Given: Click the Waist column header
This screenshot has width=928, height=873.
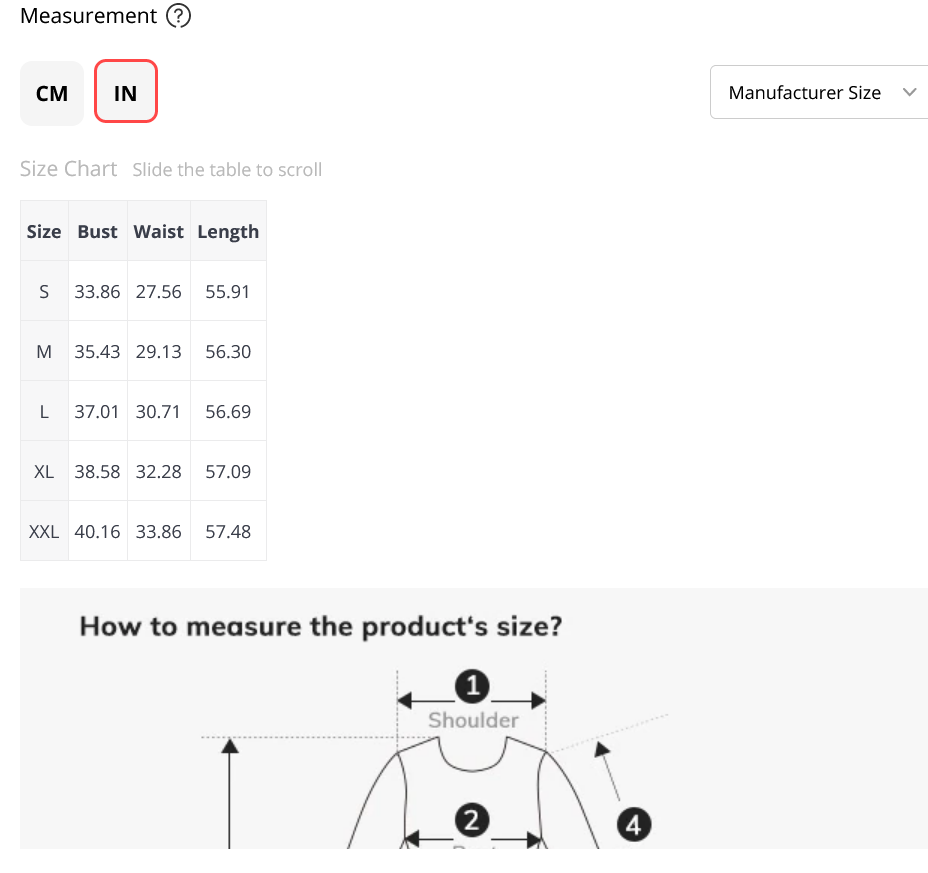Looking at the screenshot, I should click(159, 231).
